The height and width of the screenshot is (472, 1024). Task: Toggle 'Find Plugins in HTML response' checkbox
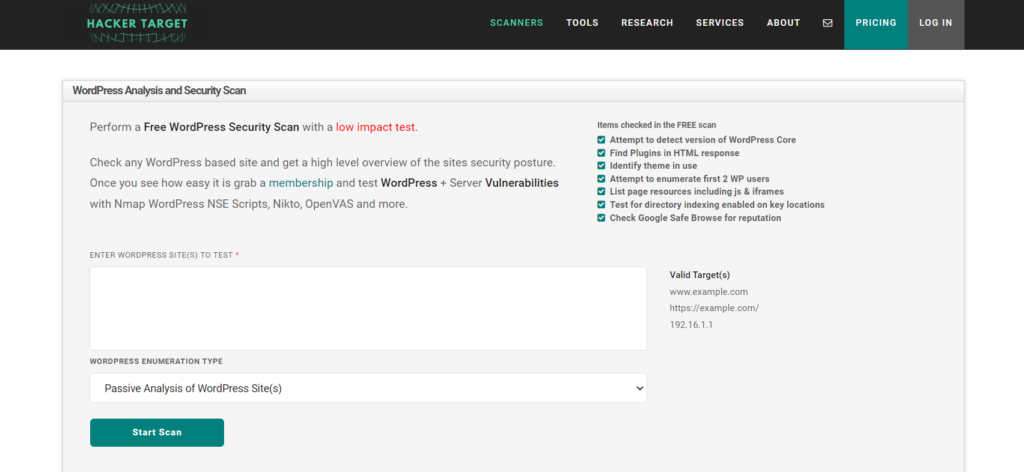pos(601,153)
